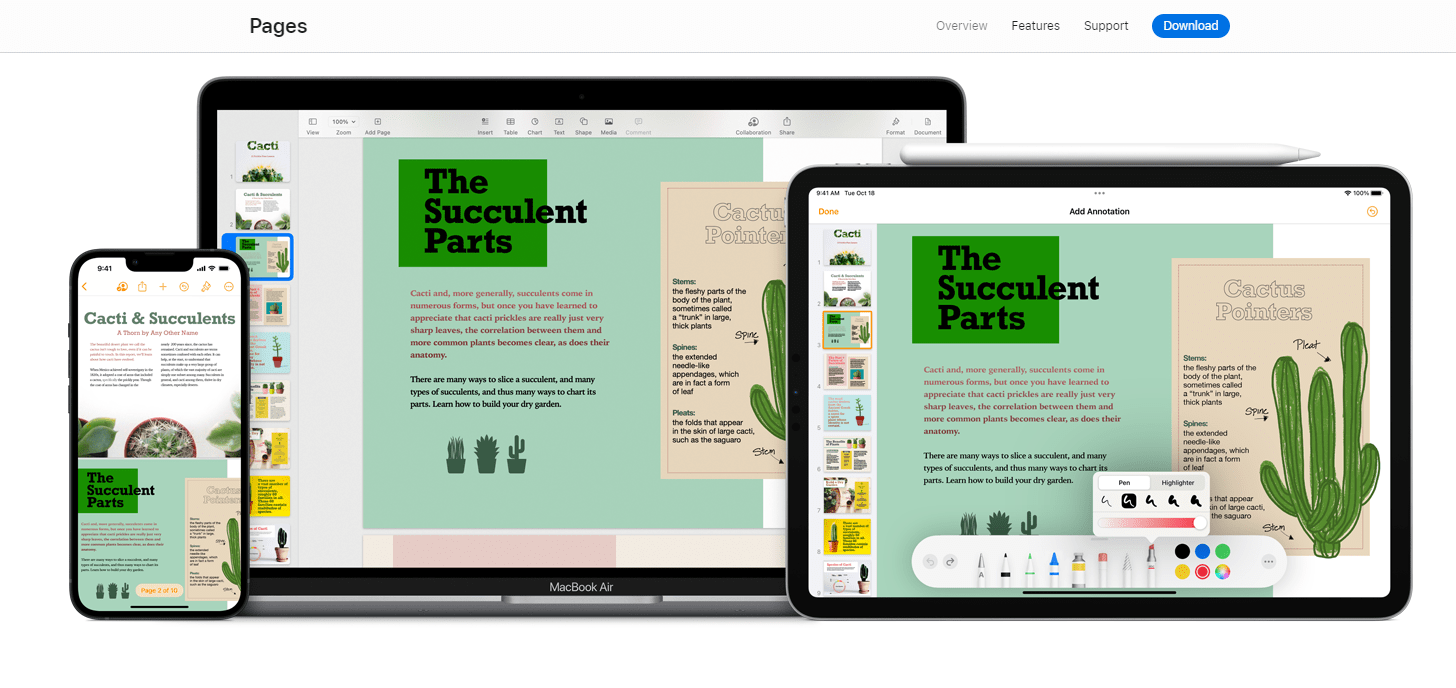Tap the redo arrow in iPad drawing toolbar
The width and height of the screenshot is (1456, 688).
tap(951, 562)
